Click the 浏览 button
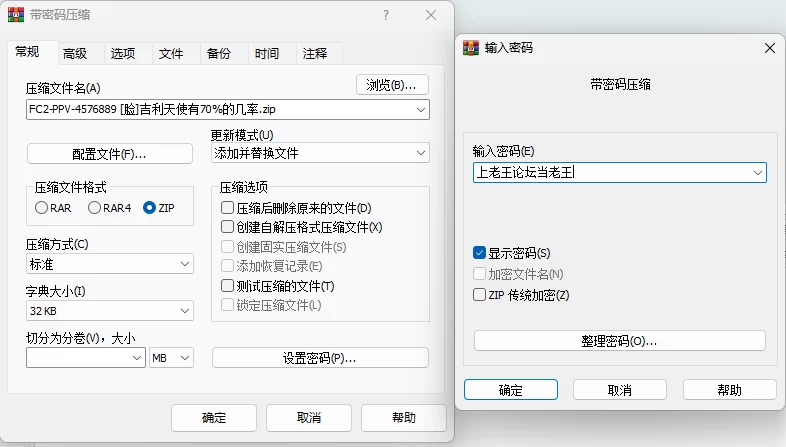The image size is (786, 447). click(x=392, y=85)
